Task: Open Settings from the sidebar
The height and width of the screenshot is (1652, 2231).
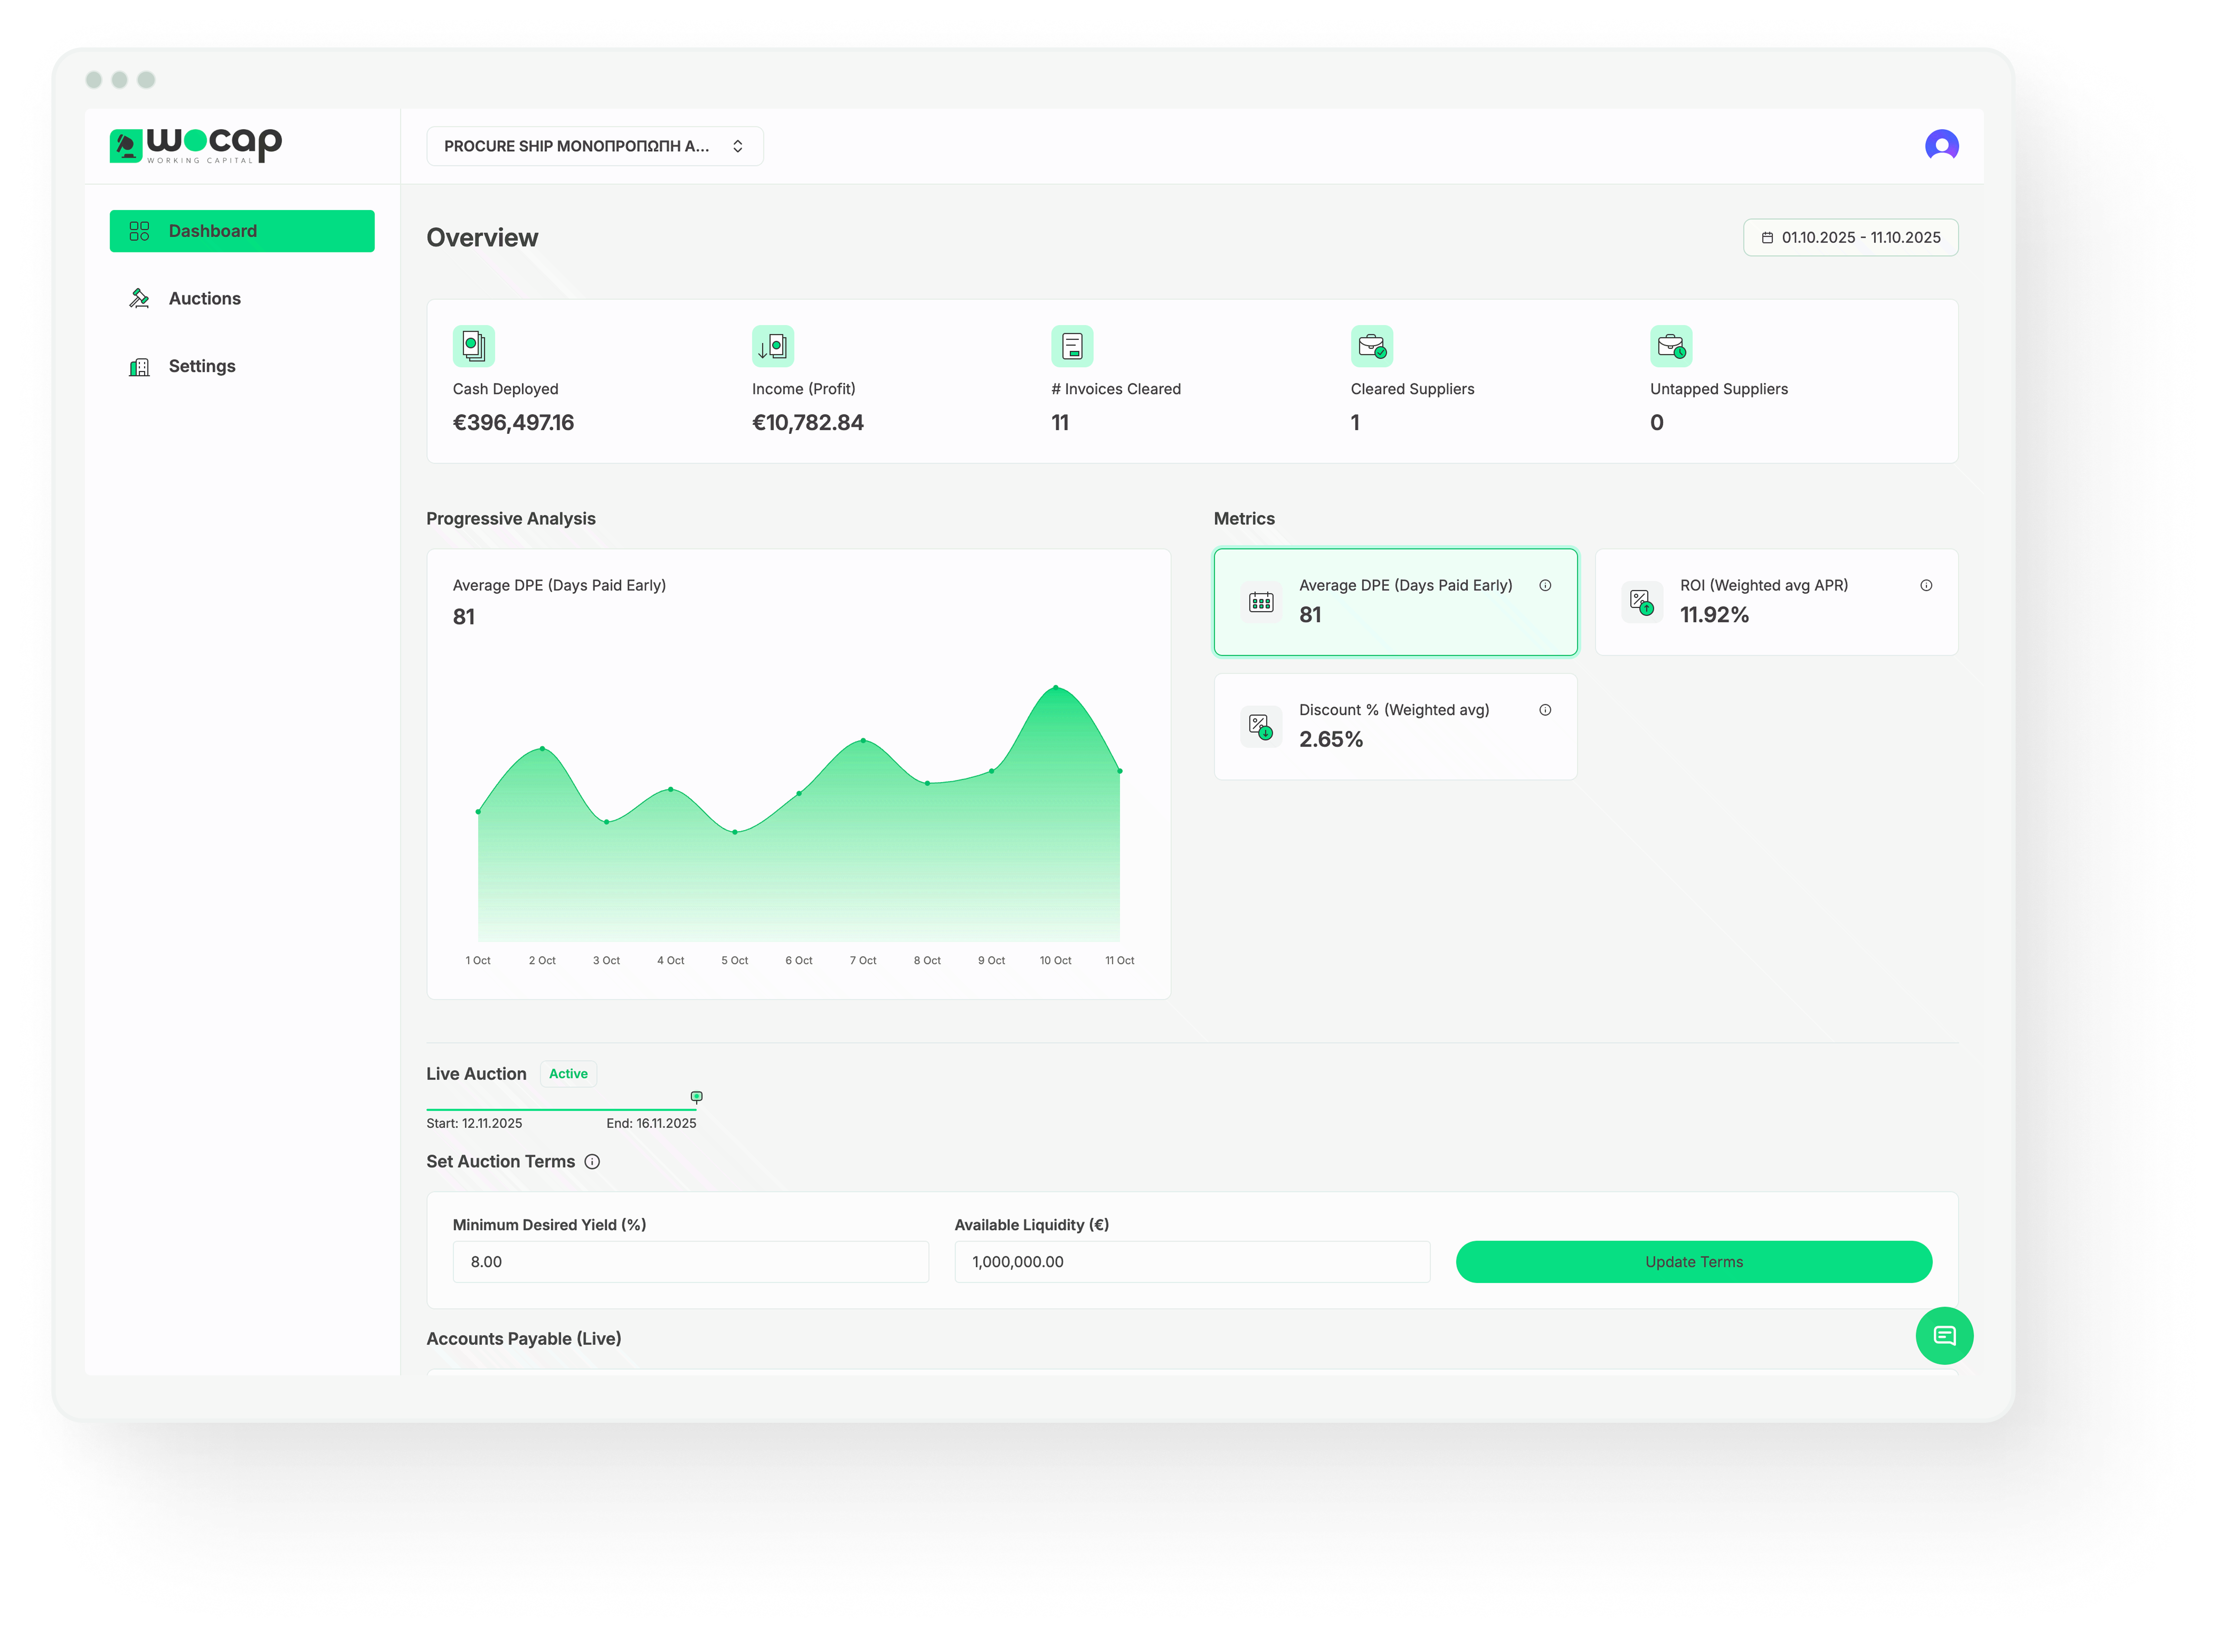Action: pos(201,366)
